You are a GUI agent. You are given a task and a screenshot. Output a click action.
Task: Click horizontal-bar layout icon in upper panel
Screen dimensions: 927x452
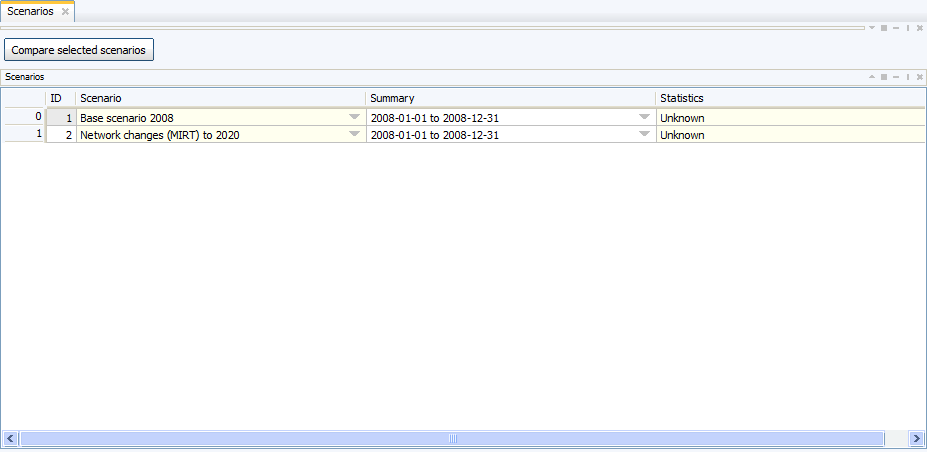[896, 28]
